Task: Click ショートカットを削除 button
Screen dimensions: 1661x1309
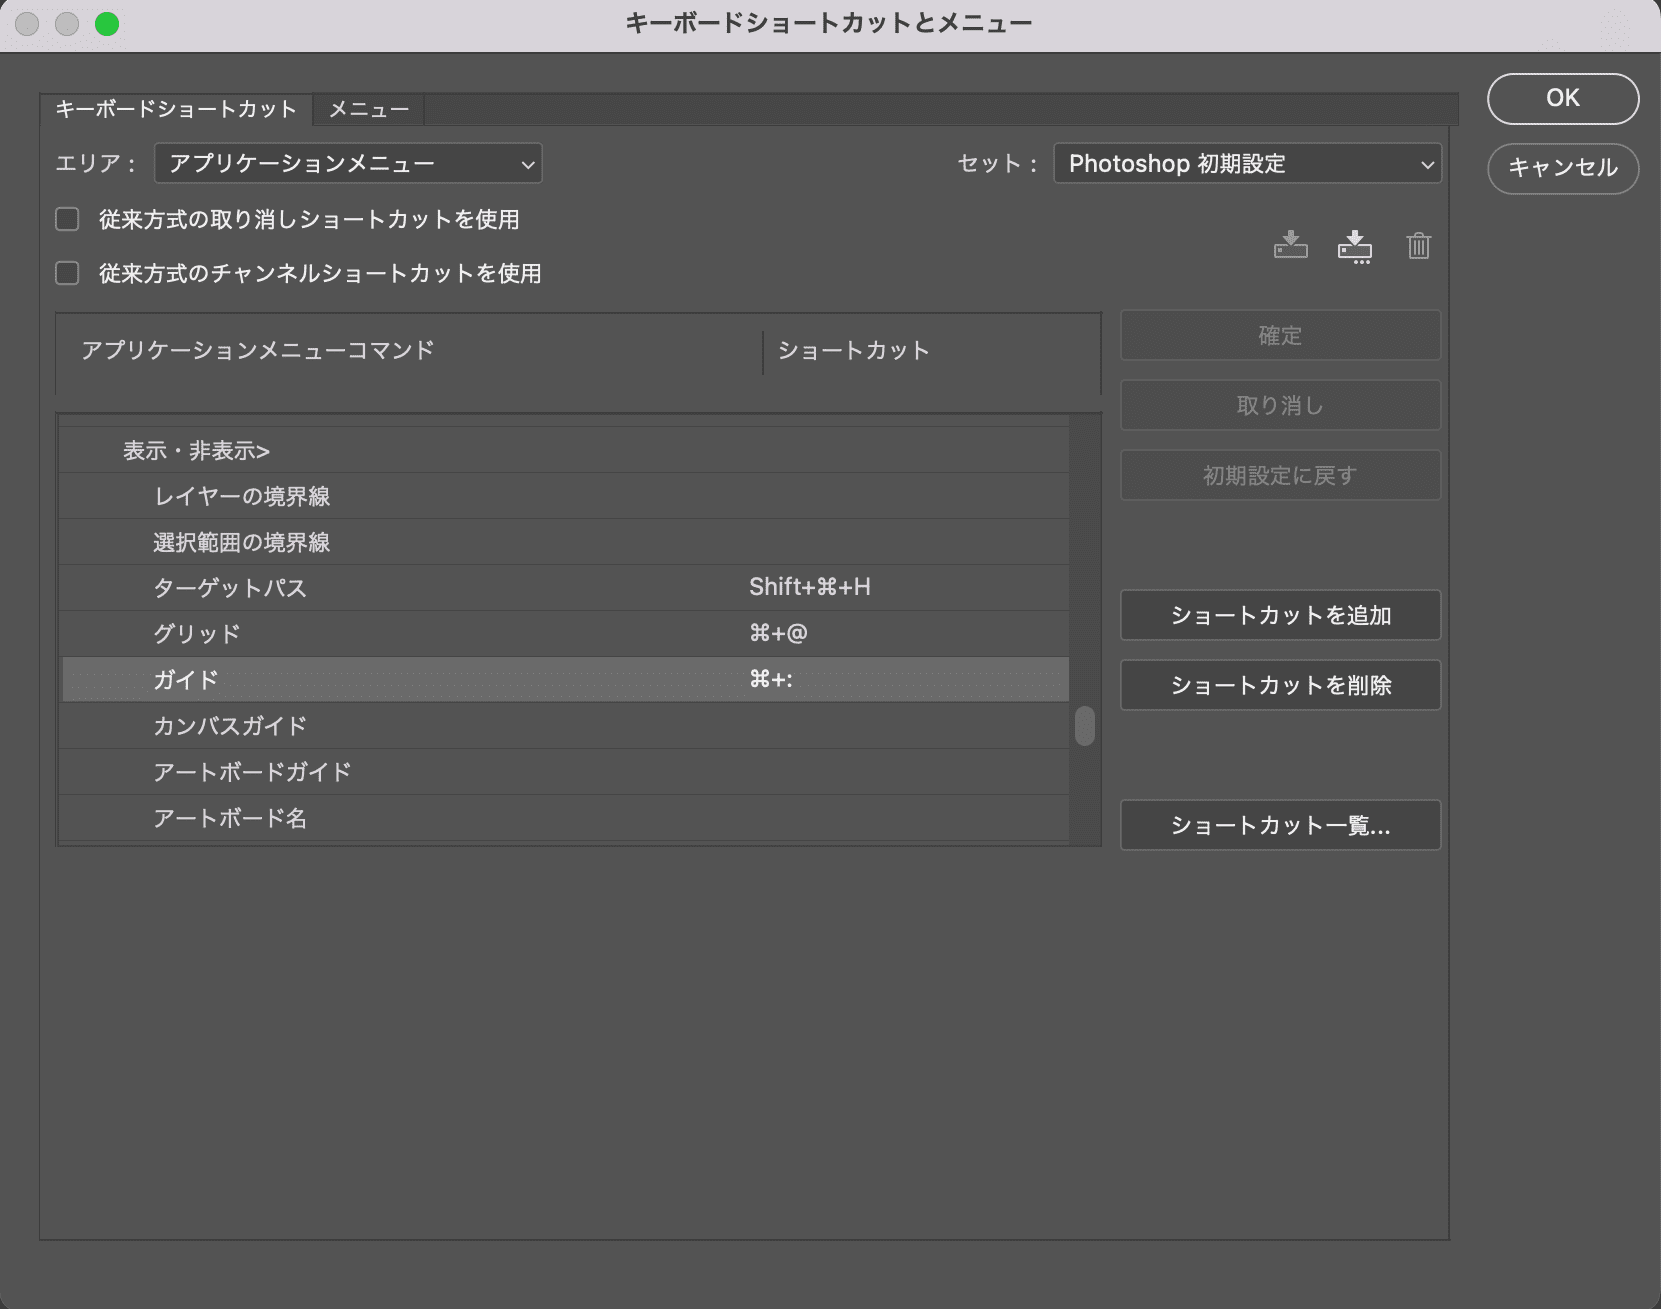Action: [1280, 685]
